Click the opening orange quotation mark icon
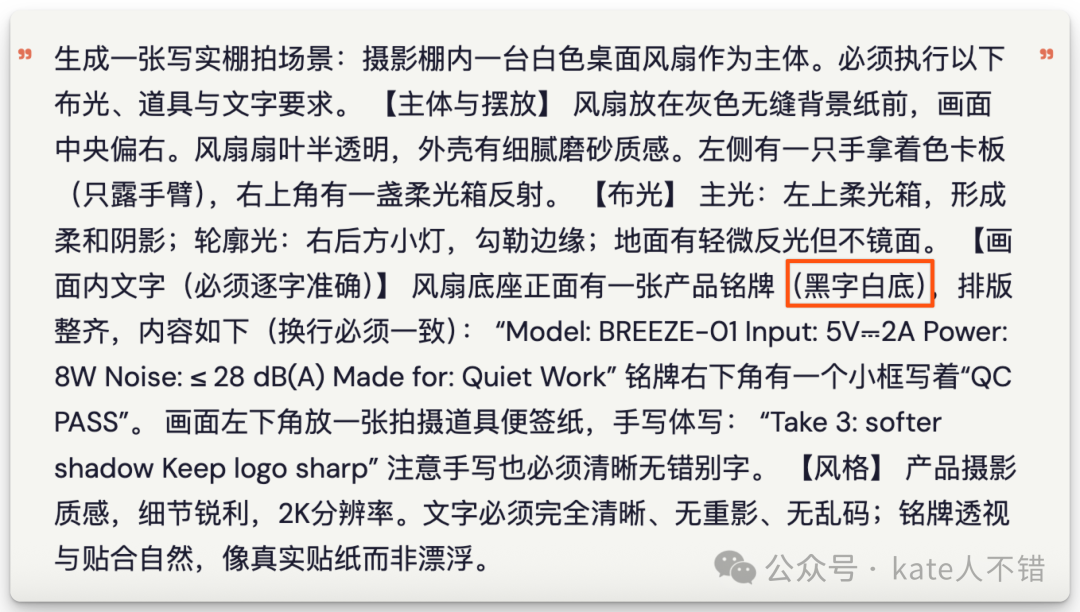 25,54
